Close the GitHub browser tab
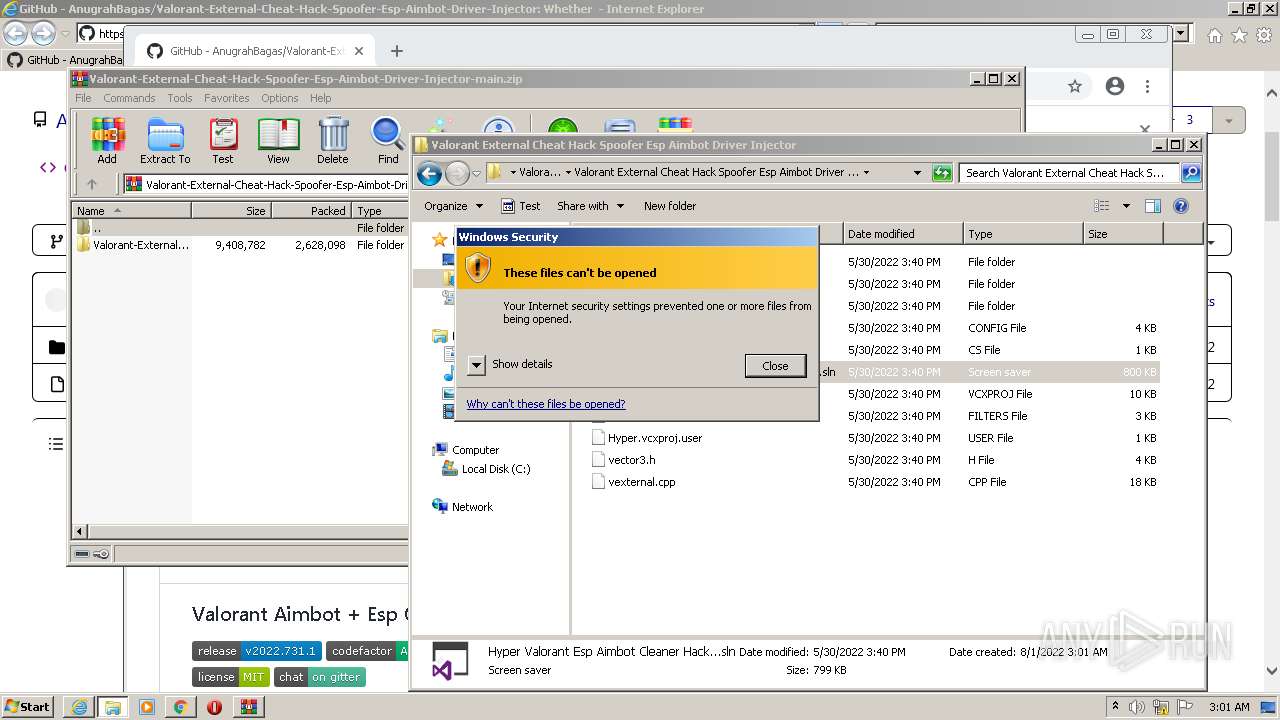1280x720 pixels. point(359,51)
